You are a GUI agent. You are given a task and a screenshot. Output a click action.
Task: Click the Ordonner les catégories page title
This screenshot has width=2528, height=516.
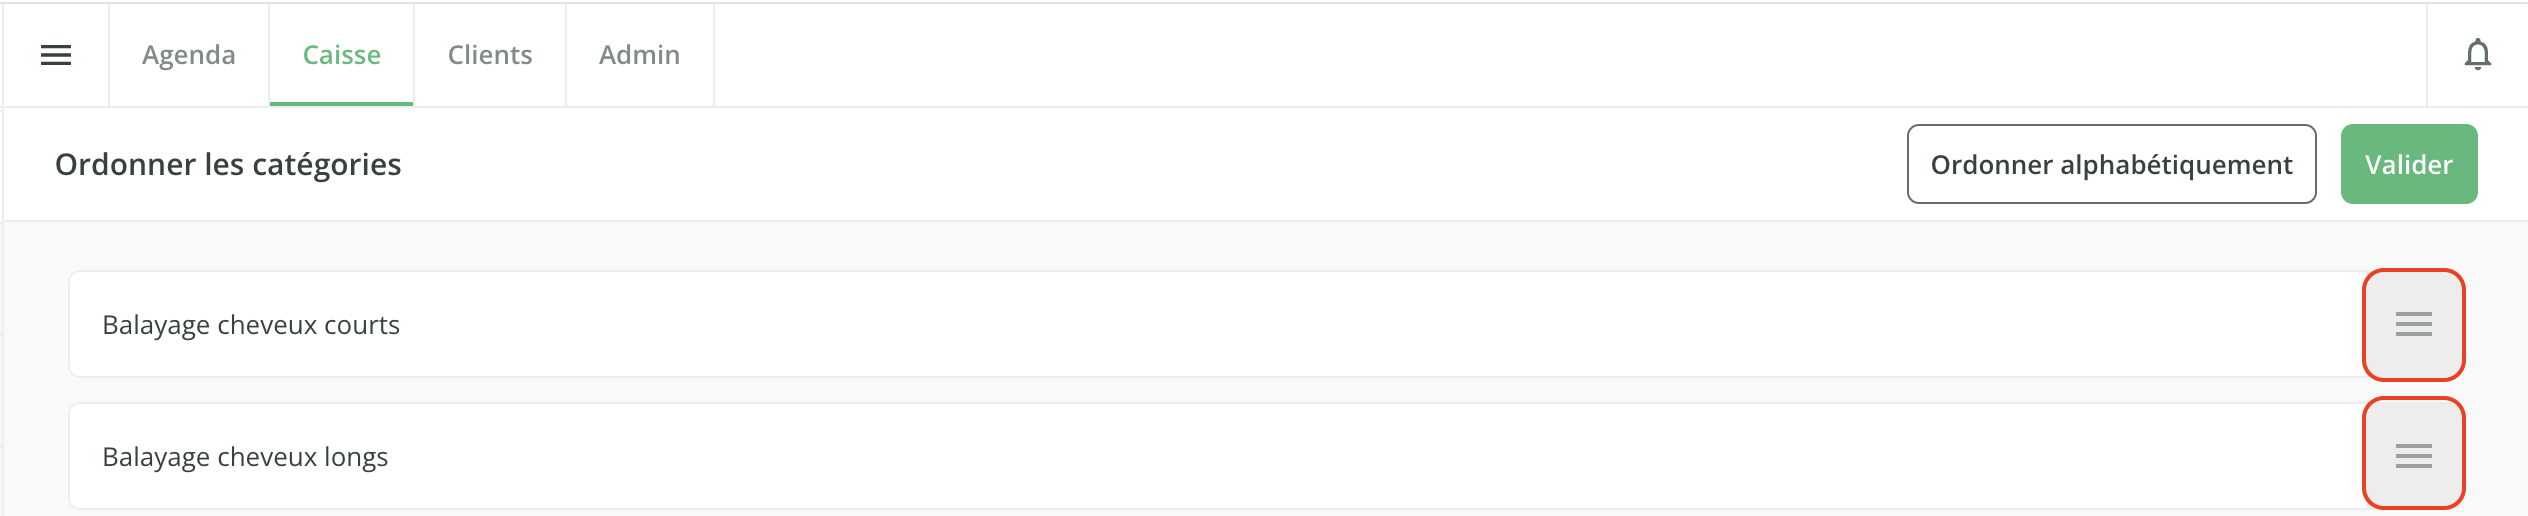click(228, 164)
